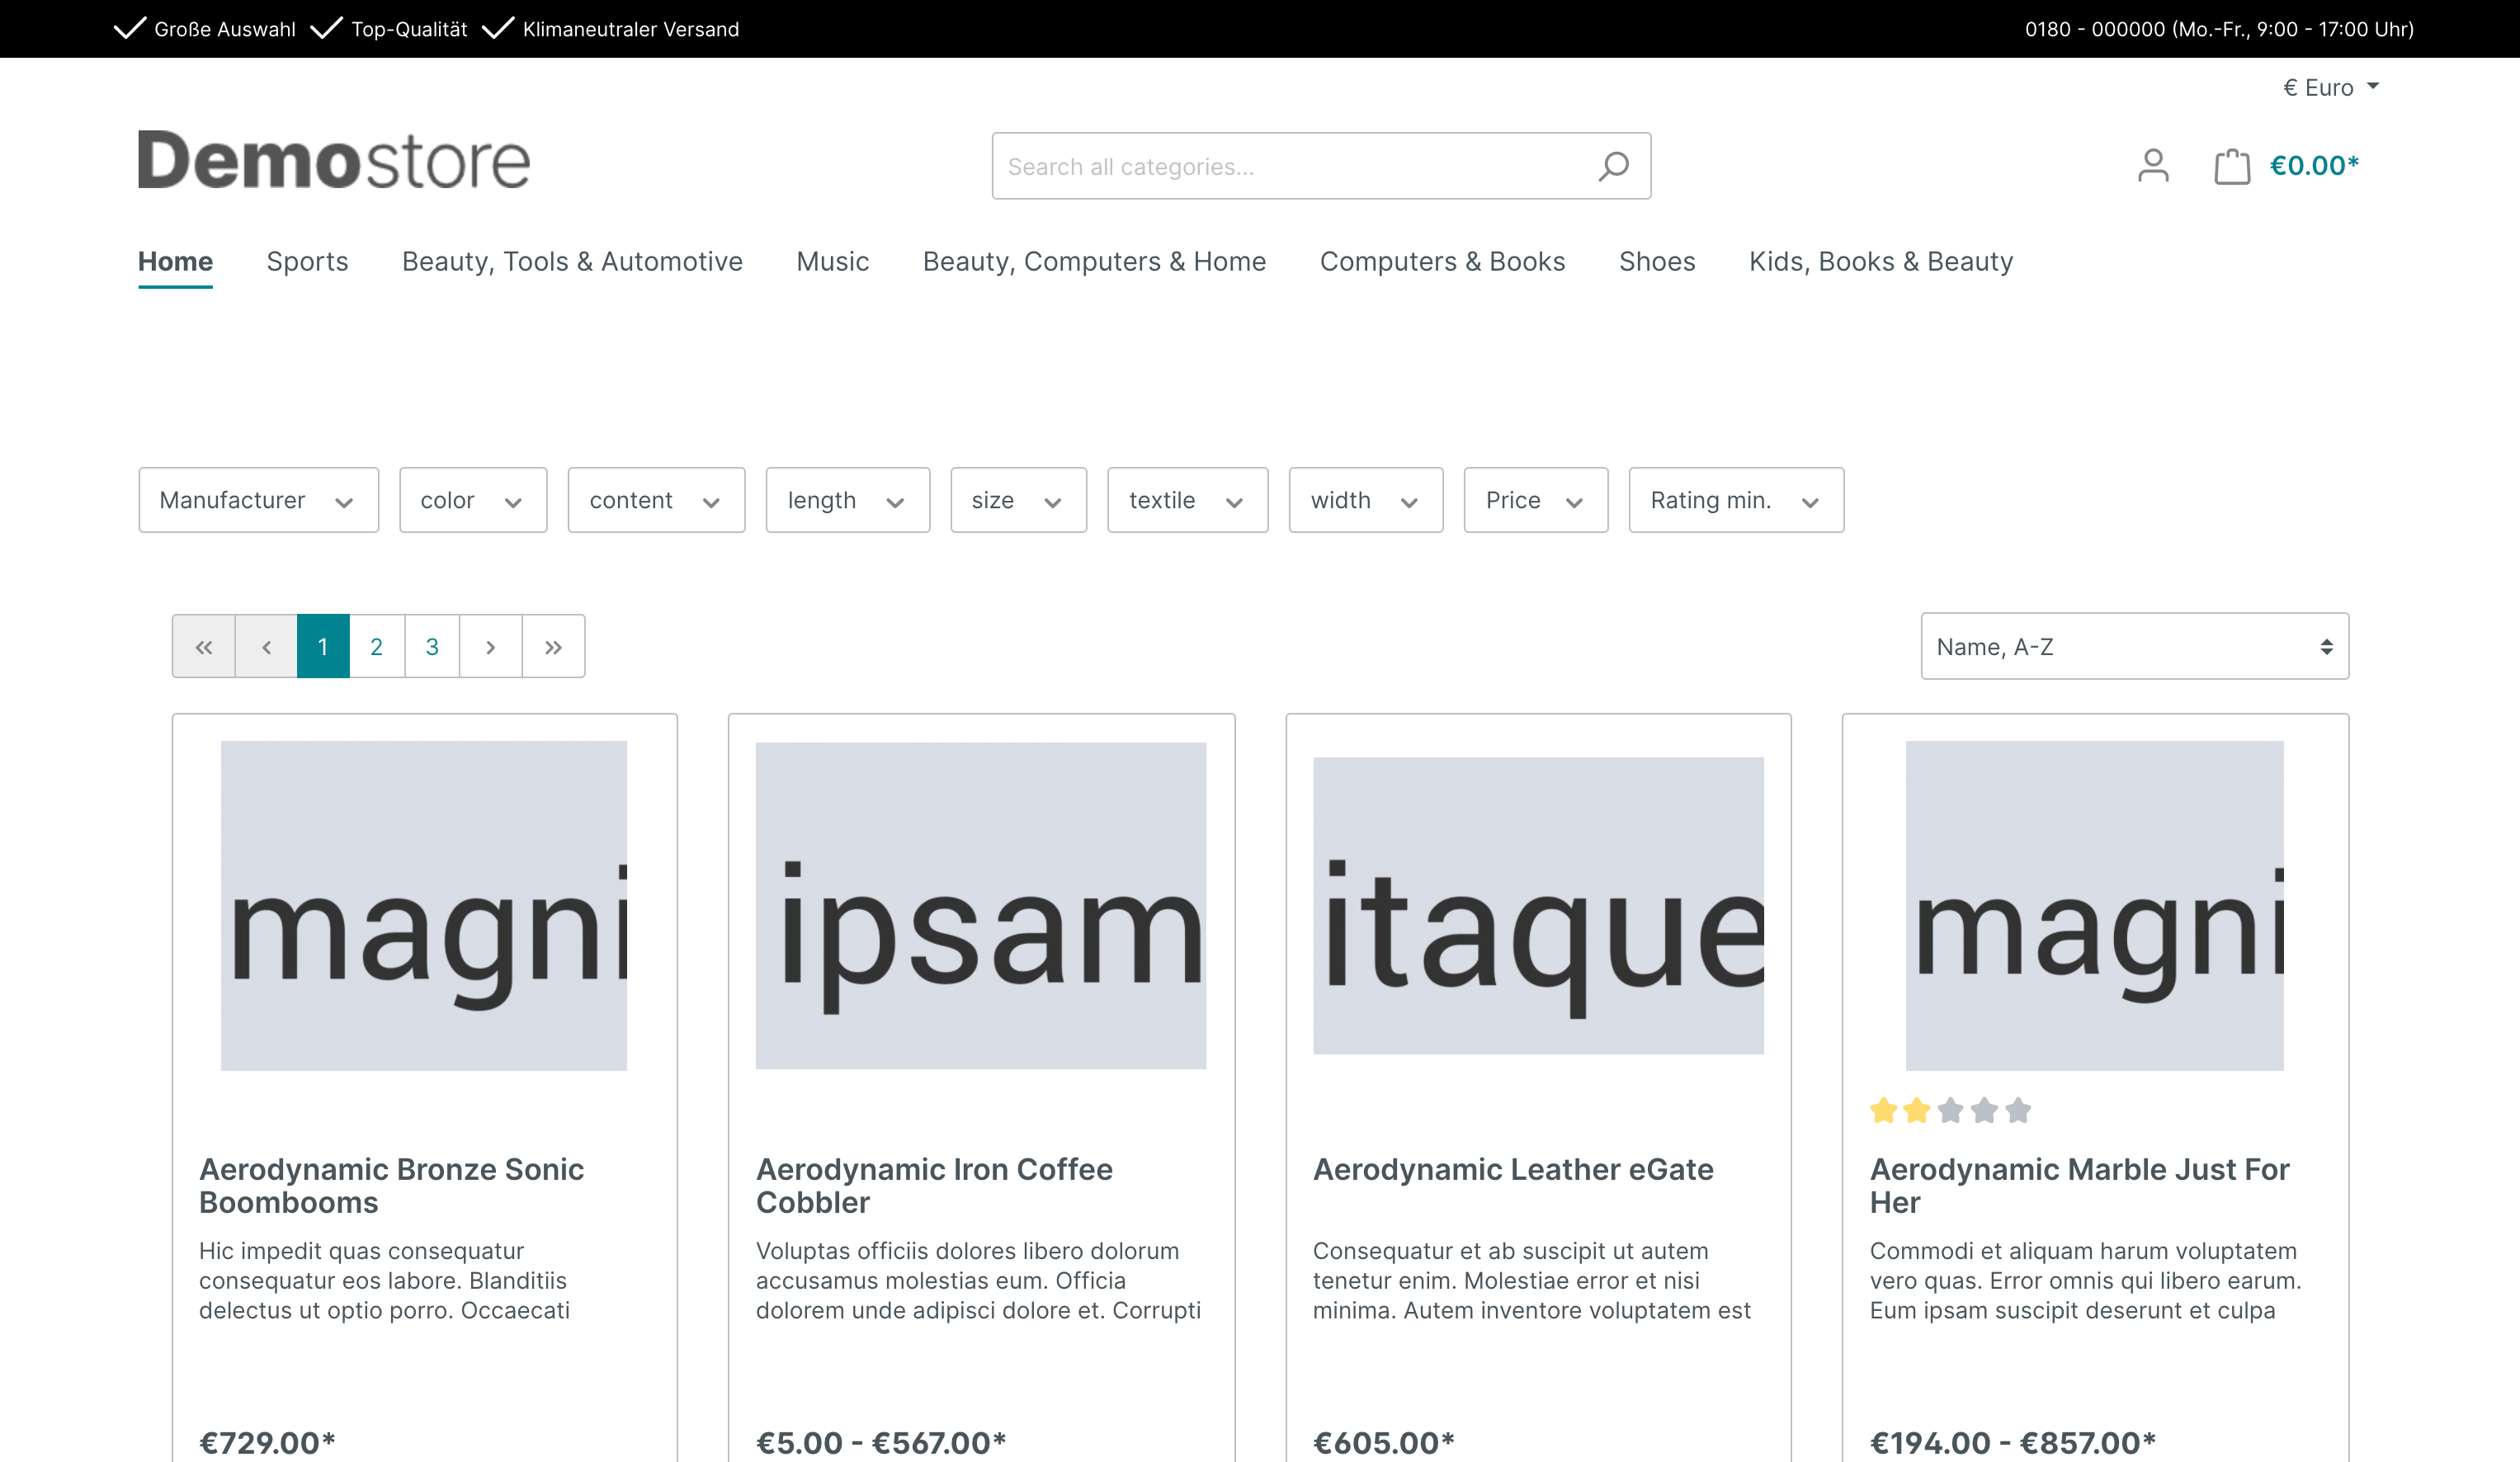Screen dimensions: 2520x1462
Task: Click description starting 'Commodi et aliquam'
Action: pos(2086,1281)
